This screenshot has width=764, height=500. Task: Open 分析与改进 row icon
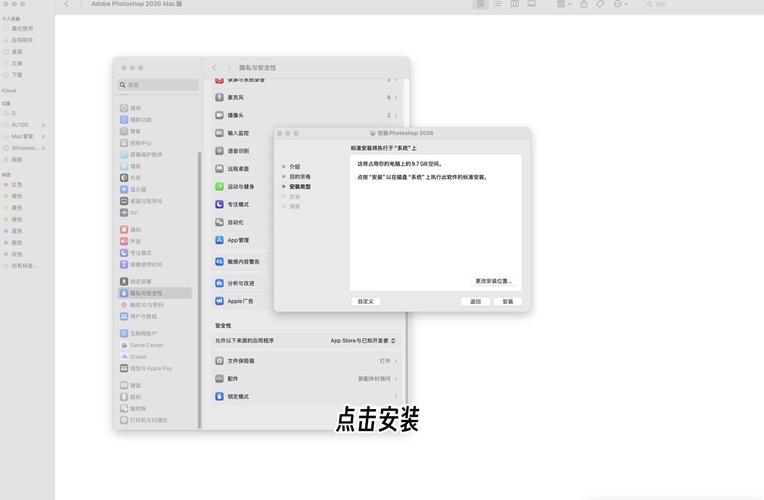219,283
